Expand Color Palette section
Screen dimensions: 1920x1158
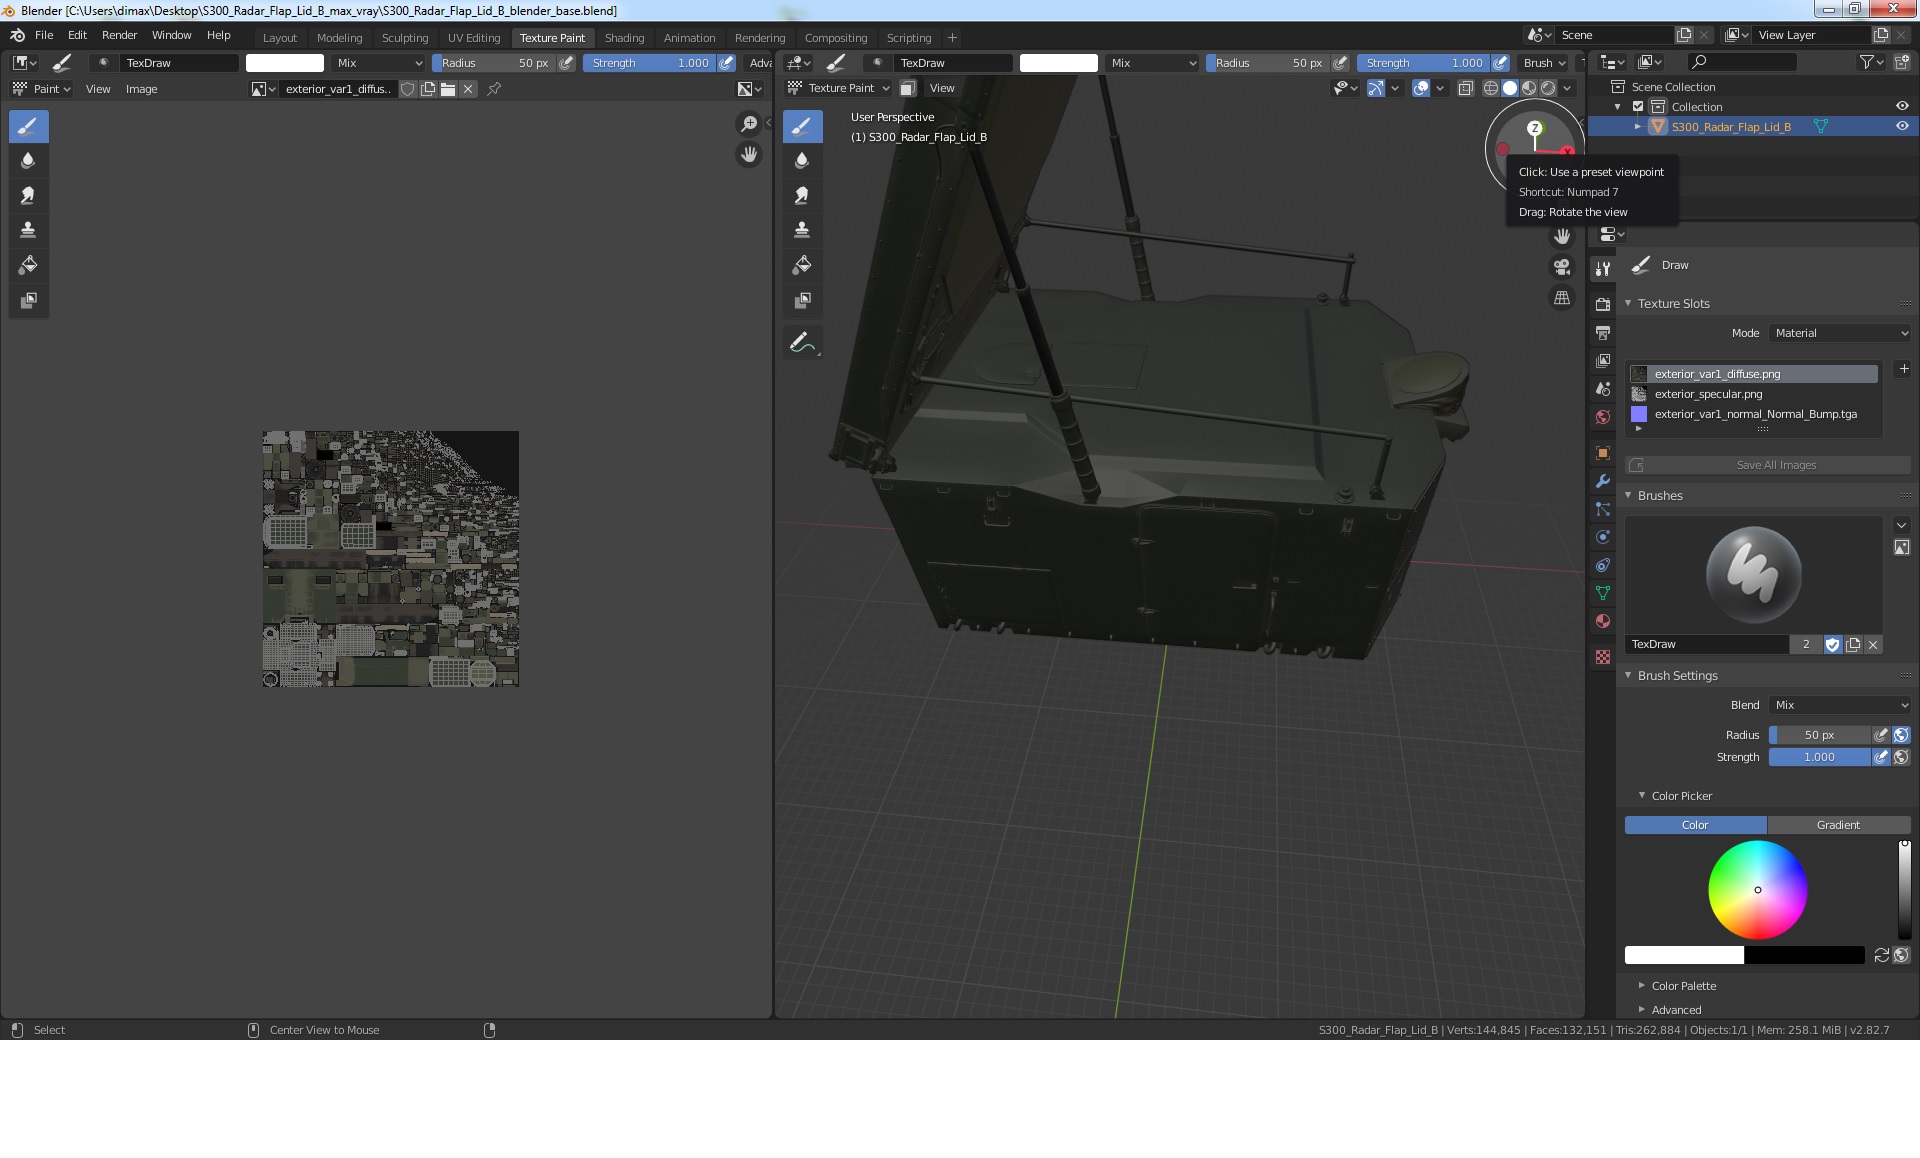click(1642, 986)
